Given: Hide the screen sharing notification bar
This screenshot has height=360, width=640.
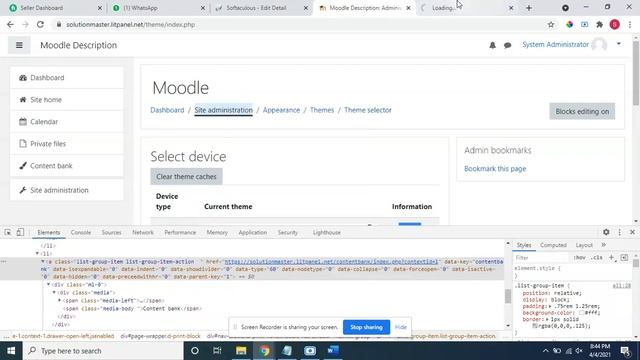Looking at the screenshot, I should coord(401,327).
